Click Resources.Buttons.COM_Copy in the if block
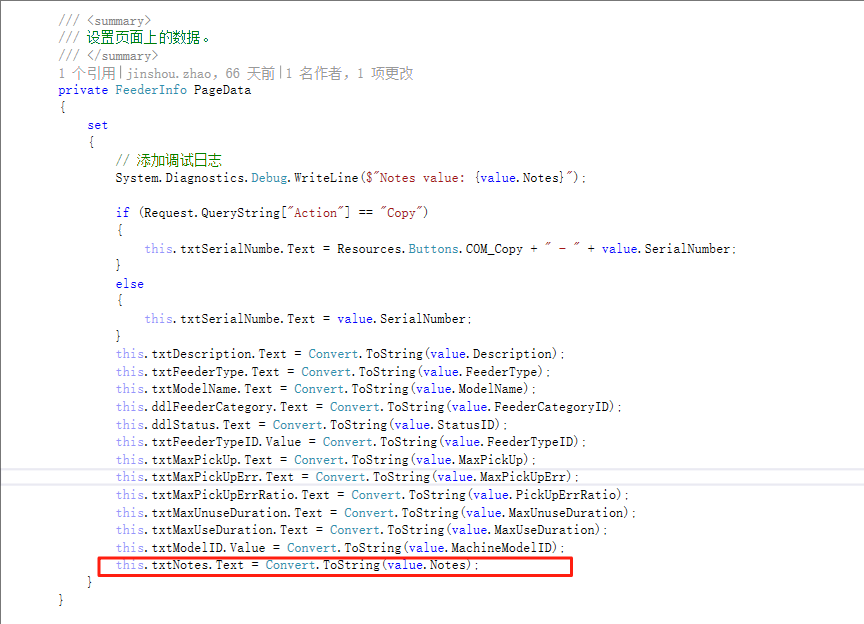 [x=430, y=249]
